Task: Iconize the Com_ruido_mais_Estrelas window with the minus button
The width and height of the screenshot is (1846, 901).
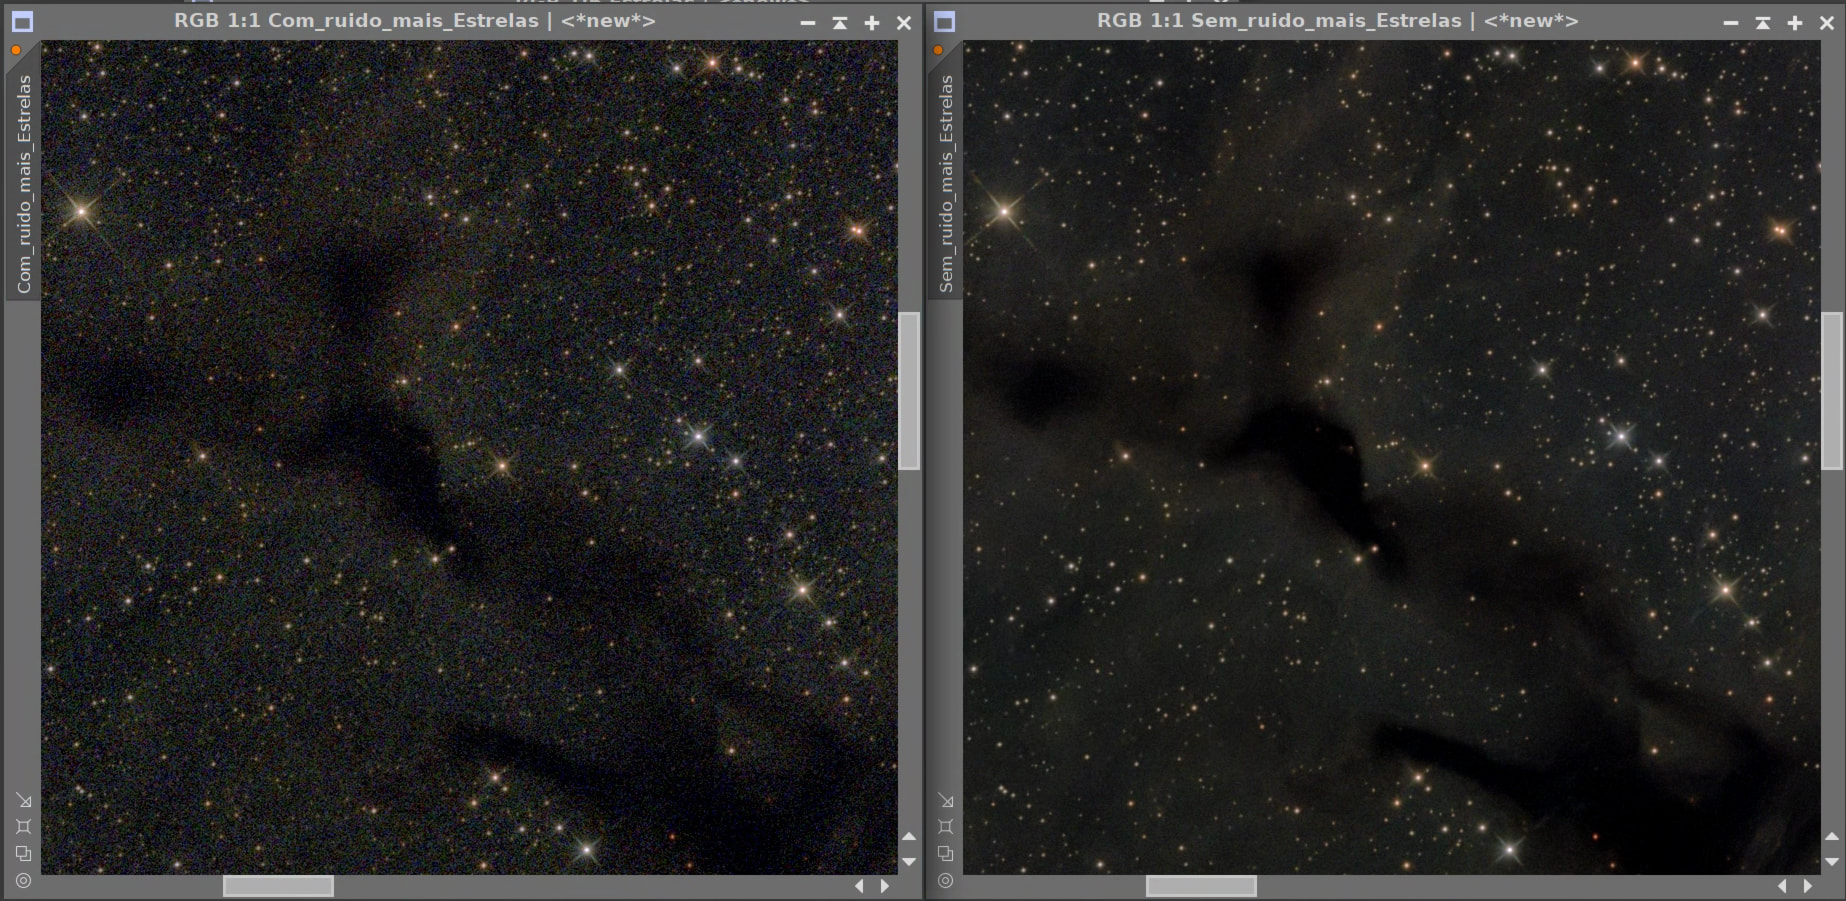Action: point(808,22)
